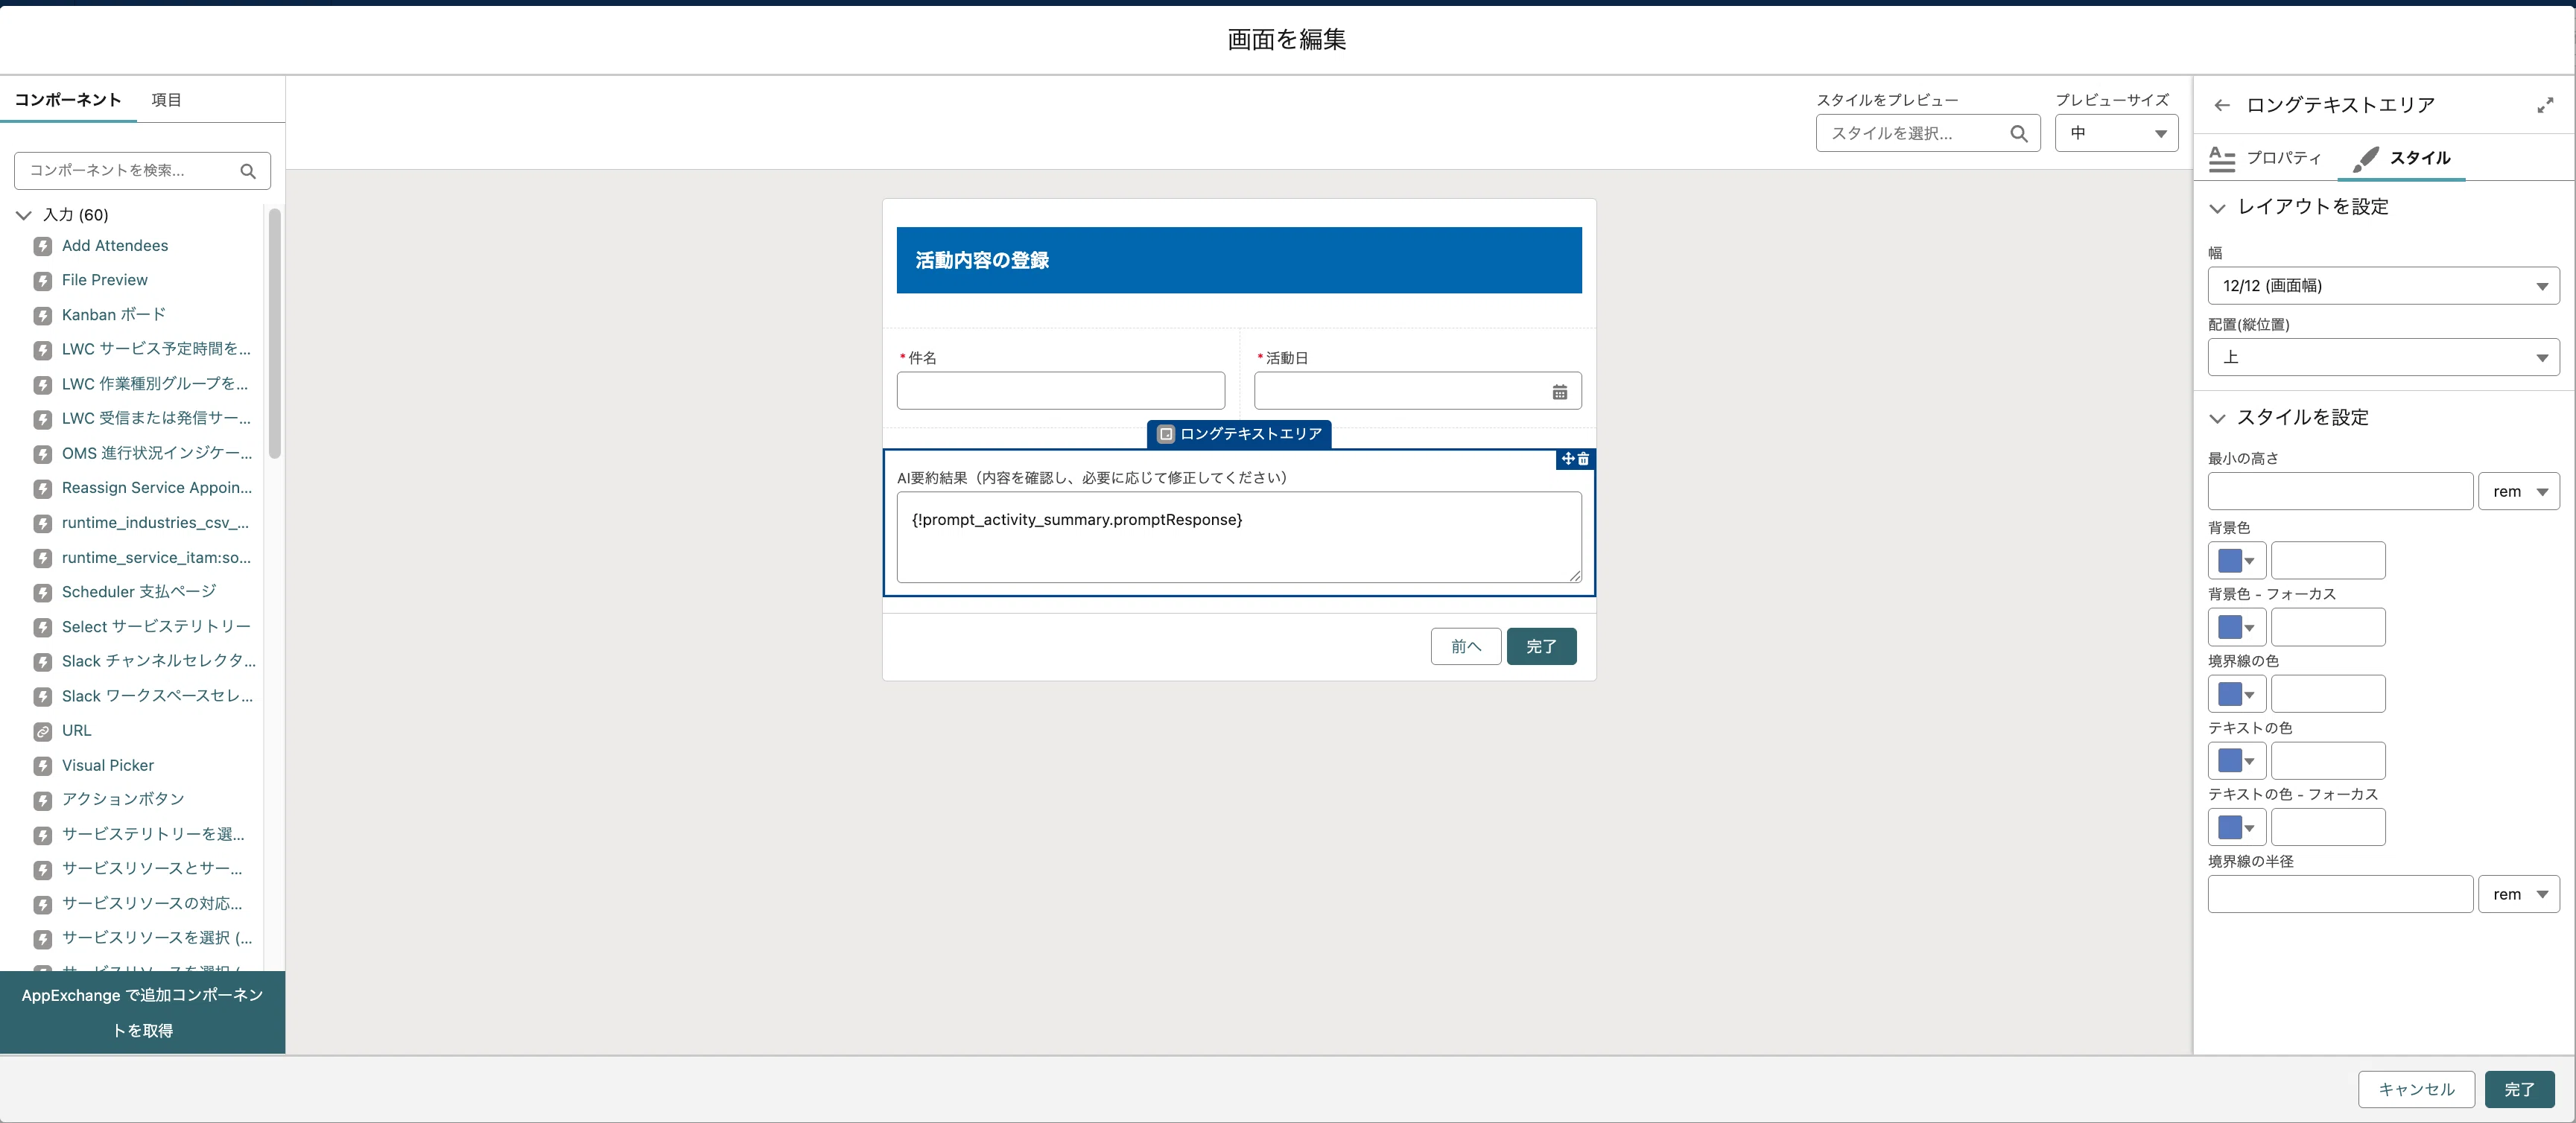Click the 境界線の半径 value field
The width and height of the screenshot is (2576, 1123).
click(2340, 894)
